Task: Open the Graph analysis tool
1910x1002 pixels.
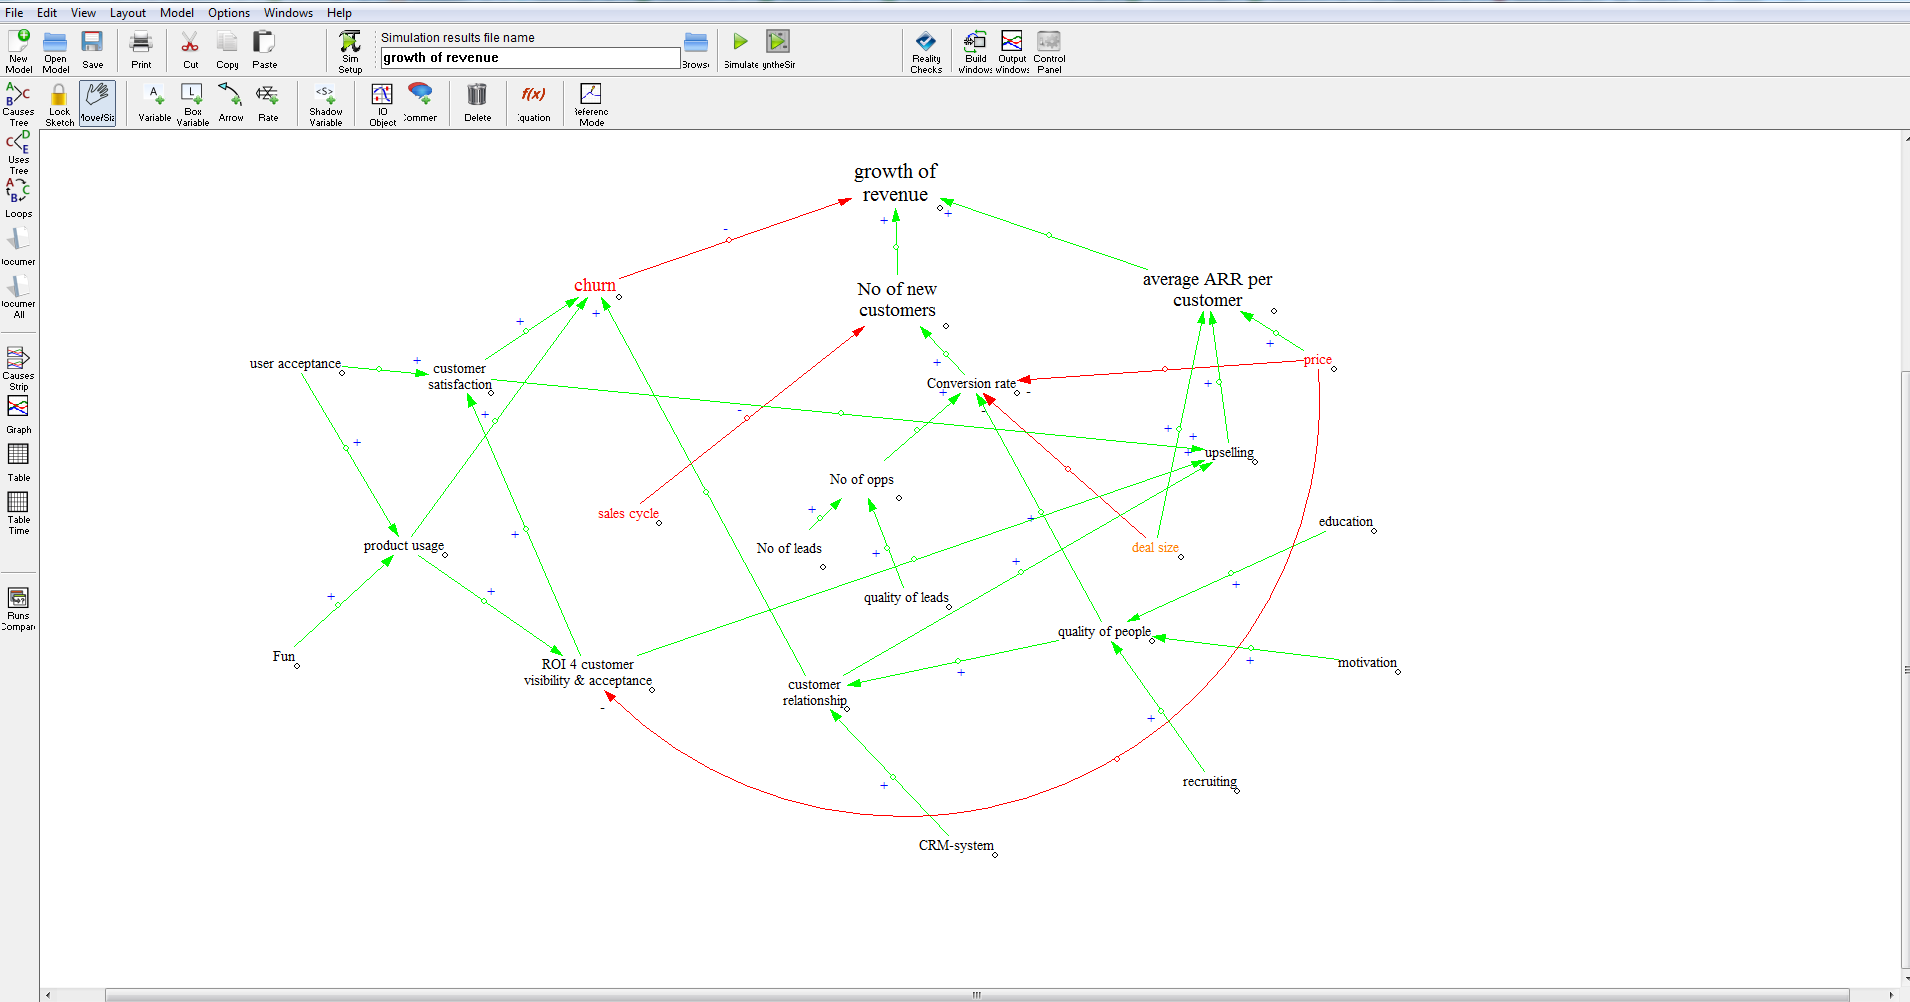Action: pyautogui.click(x=19, y=414)
